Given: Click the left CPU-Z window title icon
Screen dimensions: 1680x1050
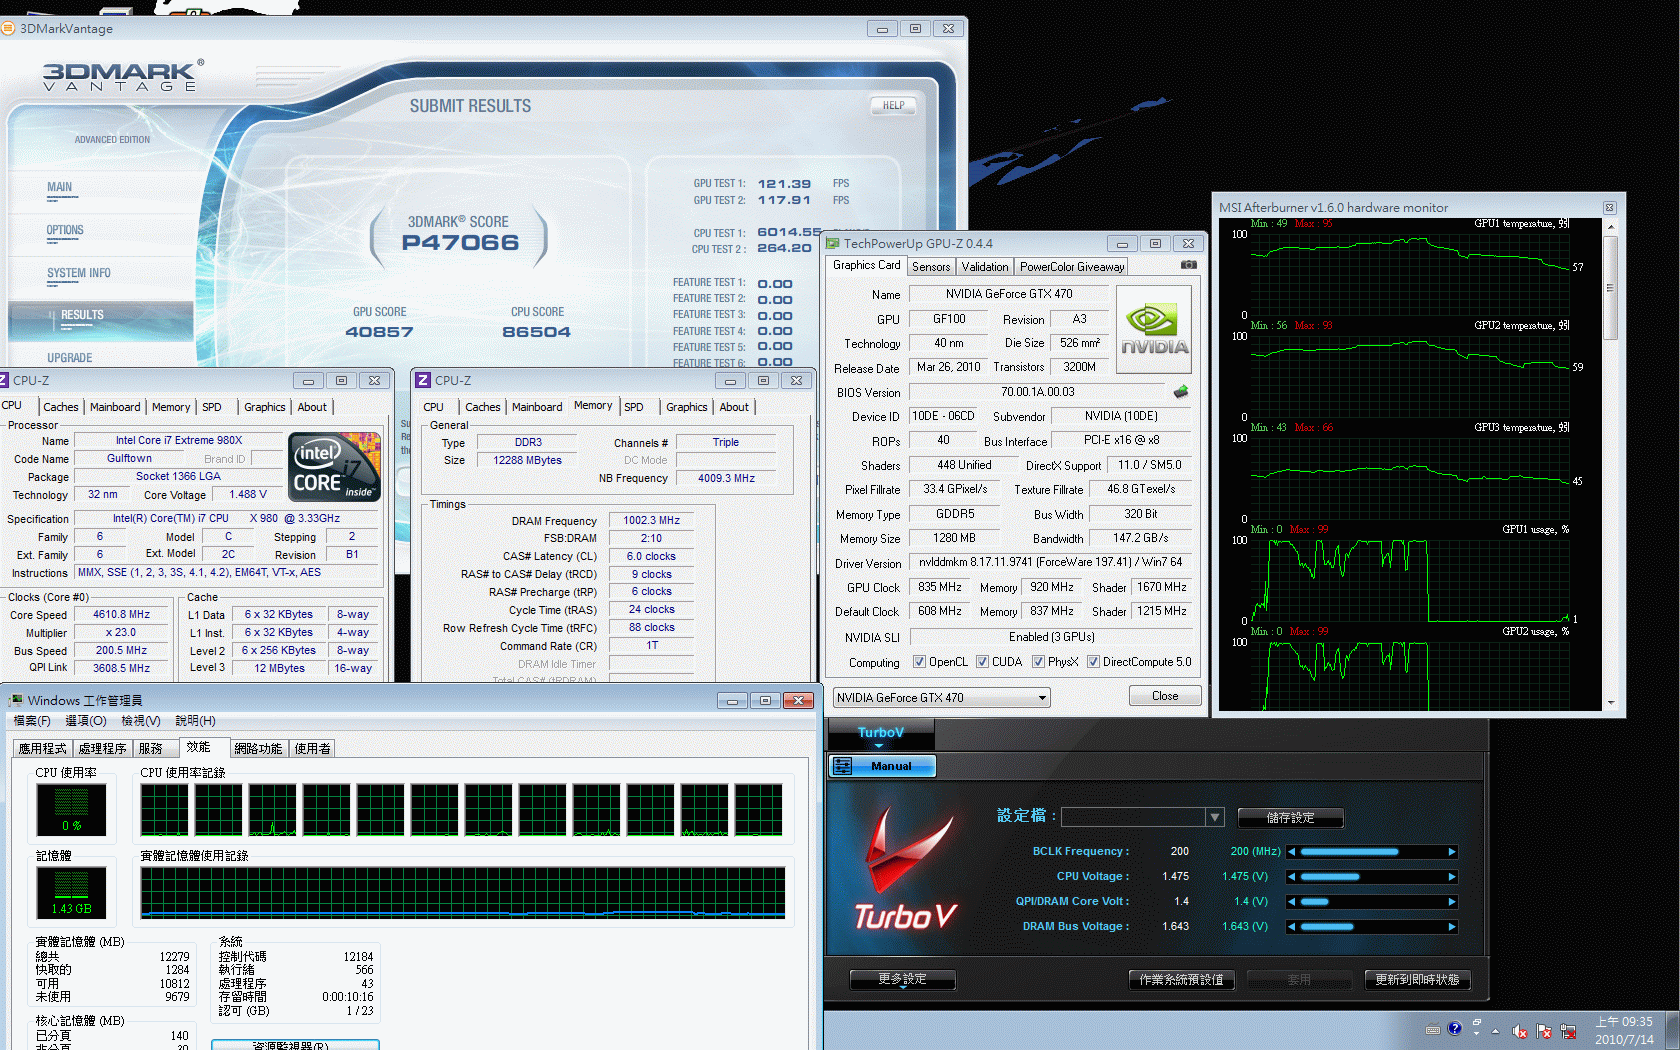Looking at the screenshot, I should pos(4,380).
